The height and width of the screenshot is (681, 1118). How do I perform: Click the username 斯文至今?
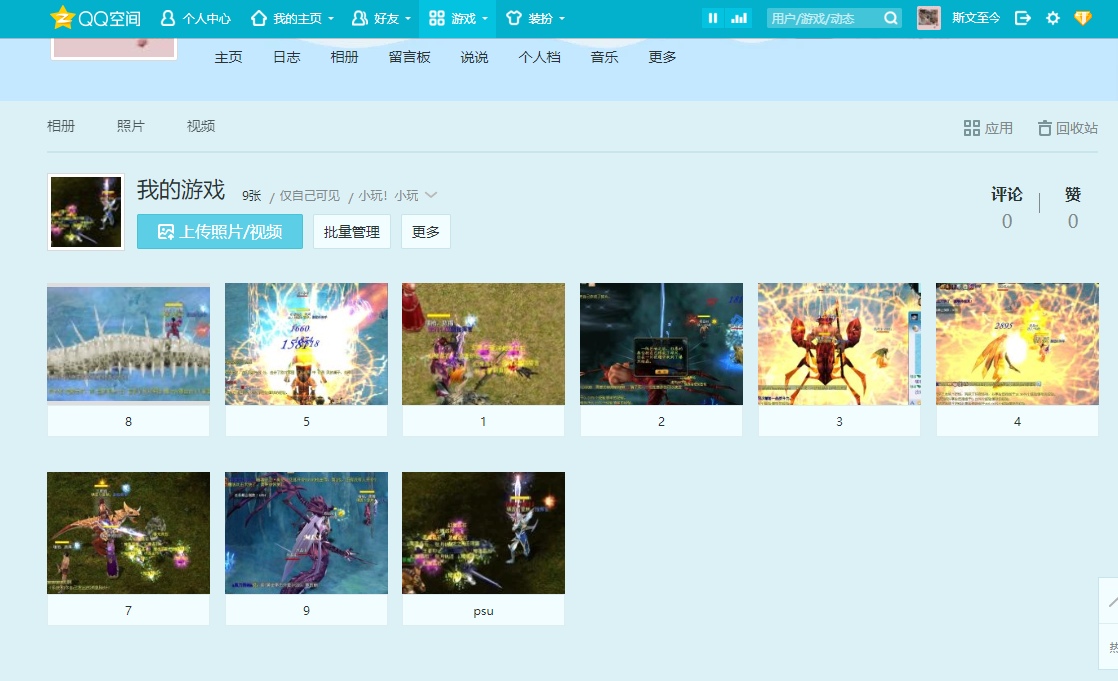point(975,19)
